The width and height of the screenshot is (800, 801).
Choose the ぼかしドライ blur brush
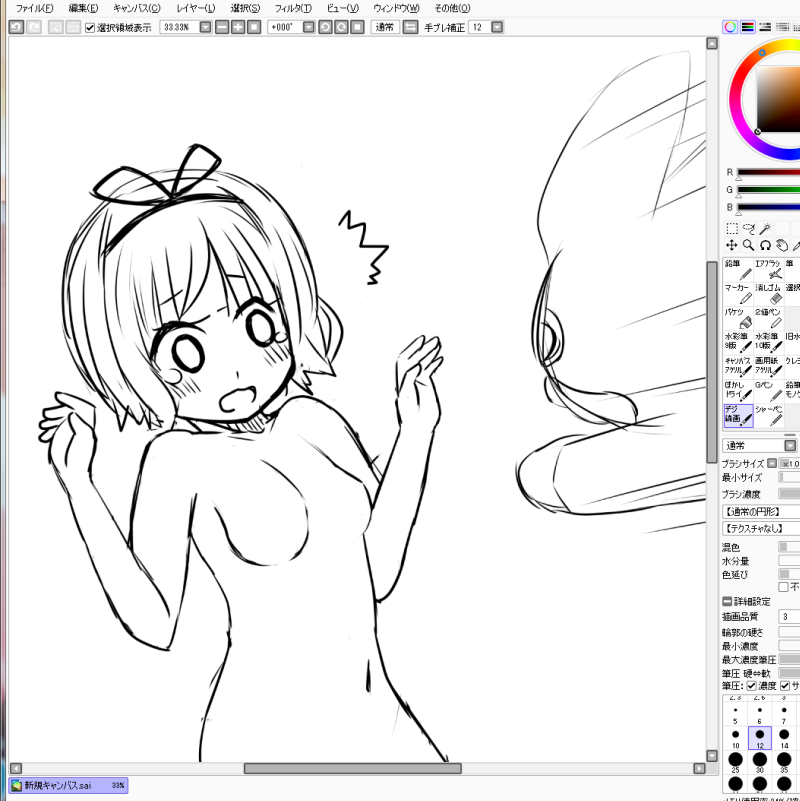click(x=738, y=391)
